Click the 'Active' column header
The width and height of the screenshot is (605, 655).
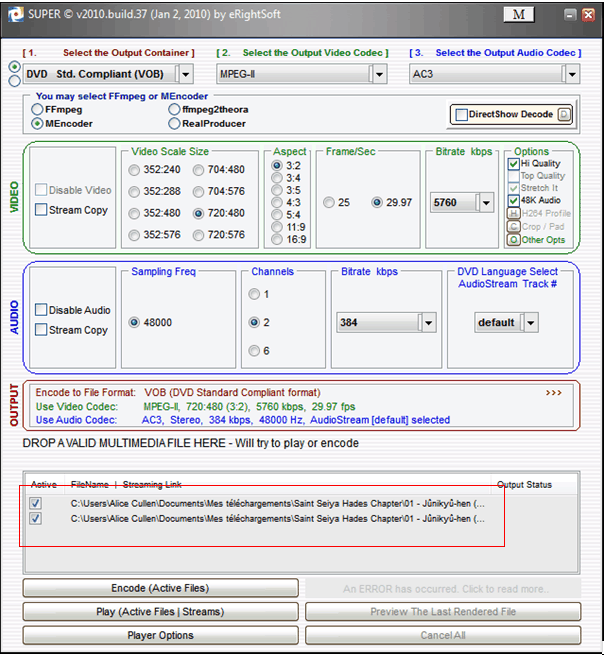44,485
